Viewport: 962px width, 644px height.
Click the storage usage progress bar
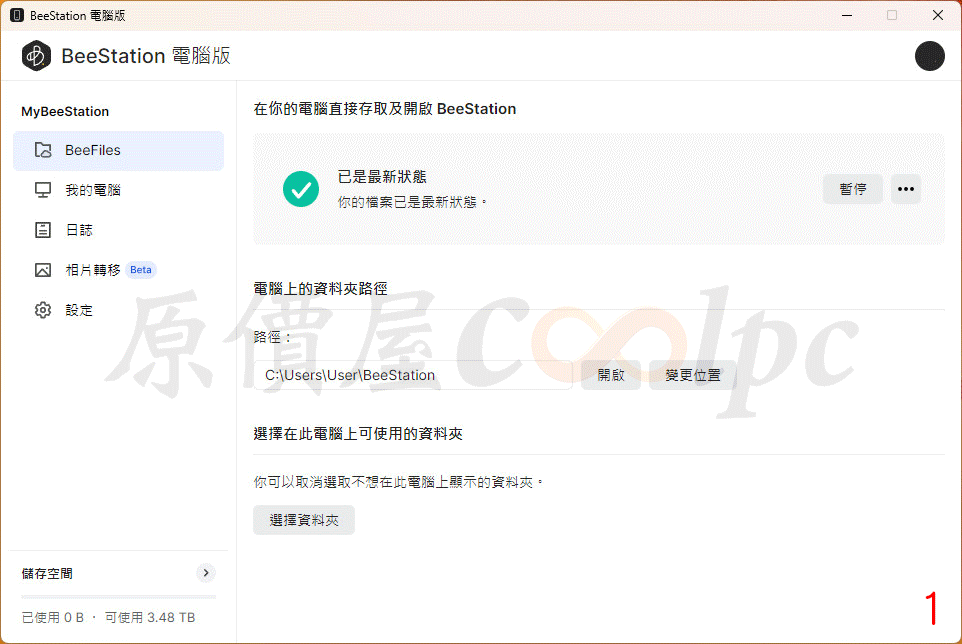[118, 596]
